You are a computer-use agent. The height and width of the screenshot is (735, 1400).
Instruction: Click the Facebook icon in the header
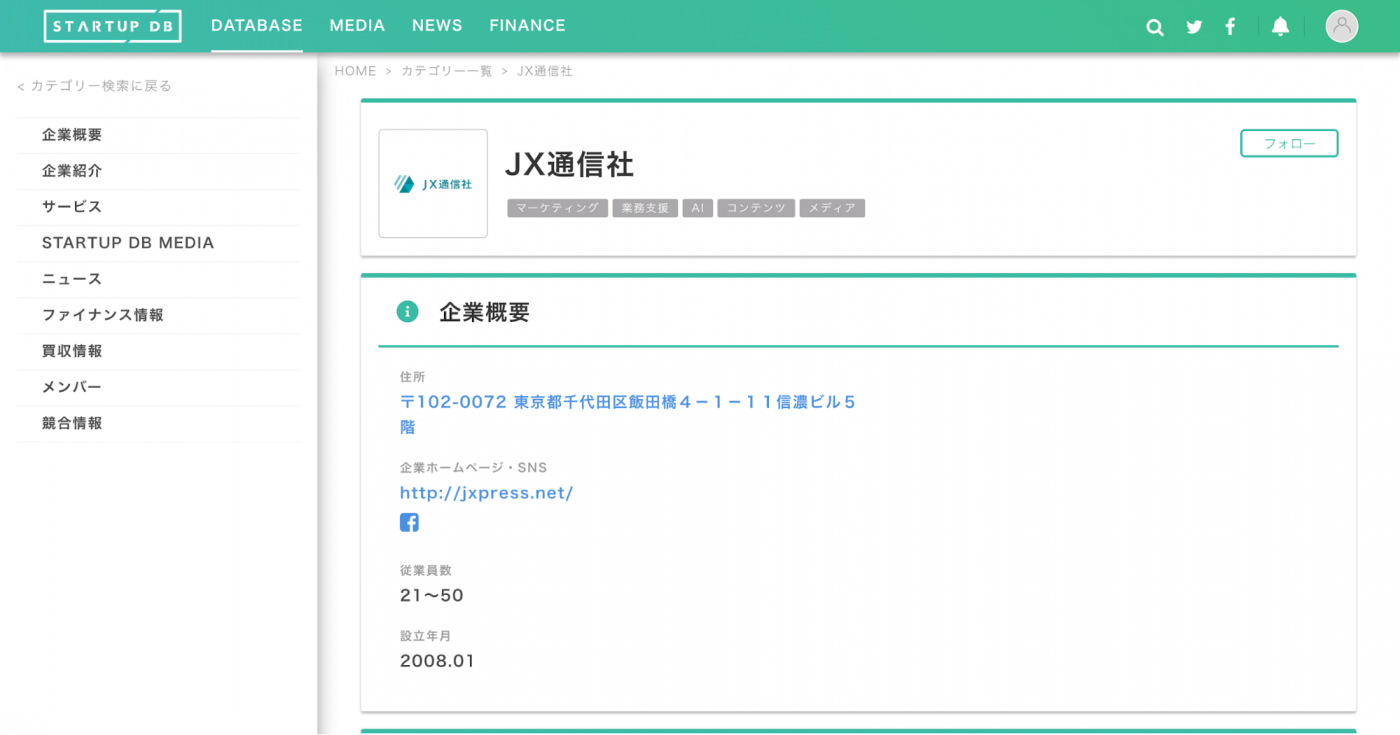(1230, 26)
